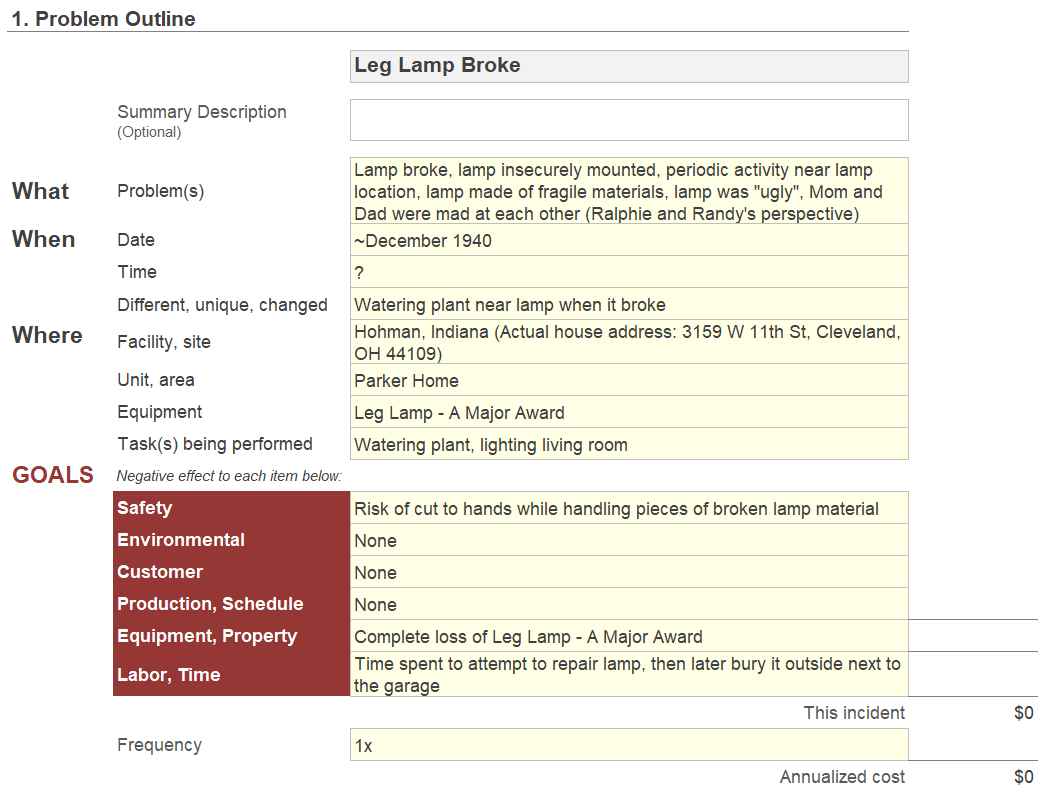This screenshot has width=1054, height=801.
Task: Click the Customer goal field showing None
Action: (x=629, y=572)
